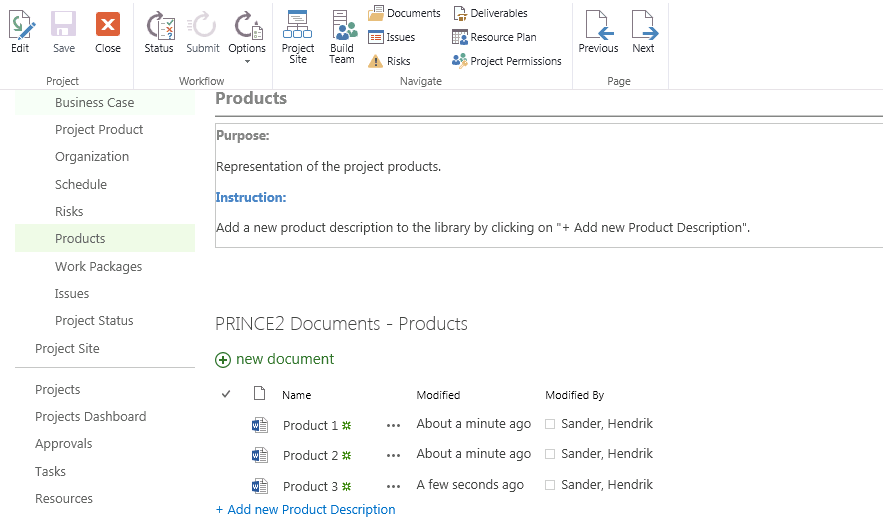Open the Approvals link
Image resolution: width=883 pixels, height=520 pixels.
[x=64, y=444]
